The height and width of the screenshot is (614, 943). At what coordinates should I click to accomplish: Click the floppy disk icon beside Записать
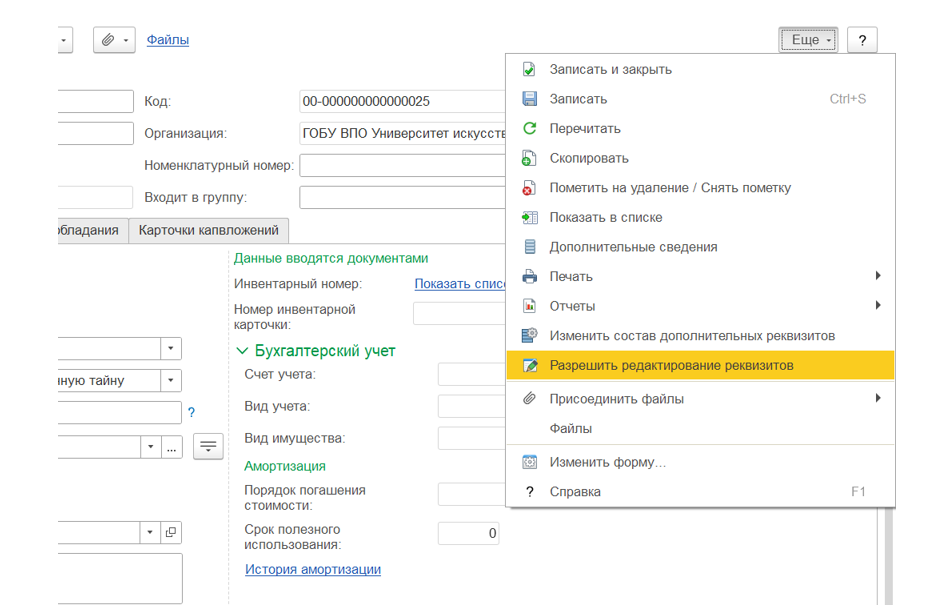click(x=529, y=99)
